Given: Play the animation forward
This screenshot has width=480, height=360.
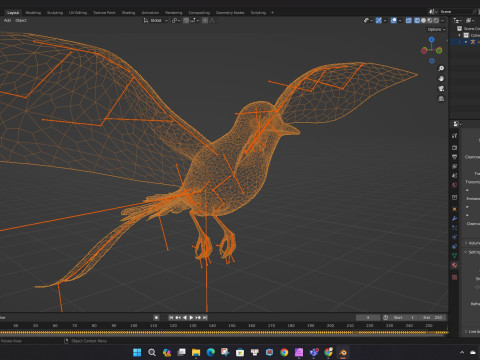Looking at the screenshot, I should [x=191, y=317].
